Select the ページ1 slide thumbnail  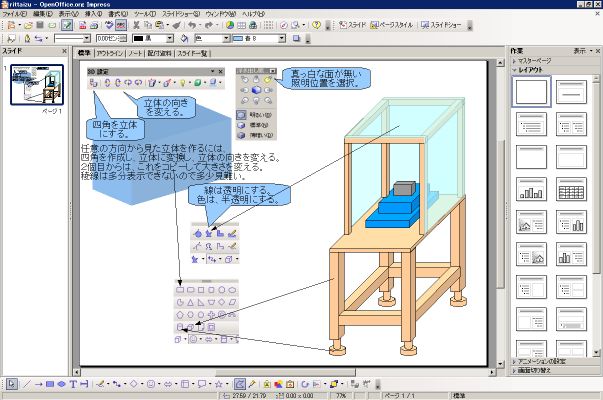pyautogui.click(x=37, y=83)
